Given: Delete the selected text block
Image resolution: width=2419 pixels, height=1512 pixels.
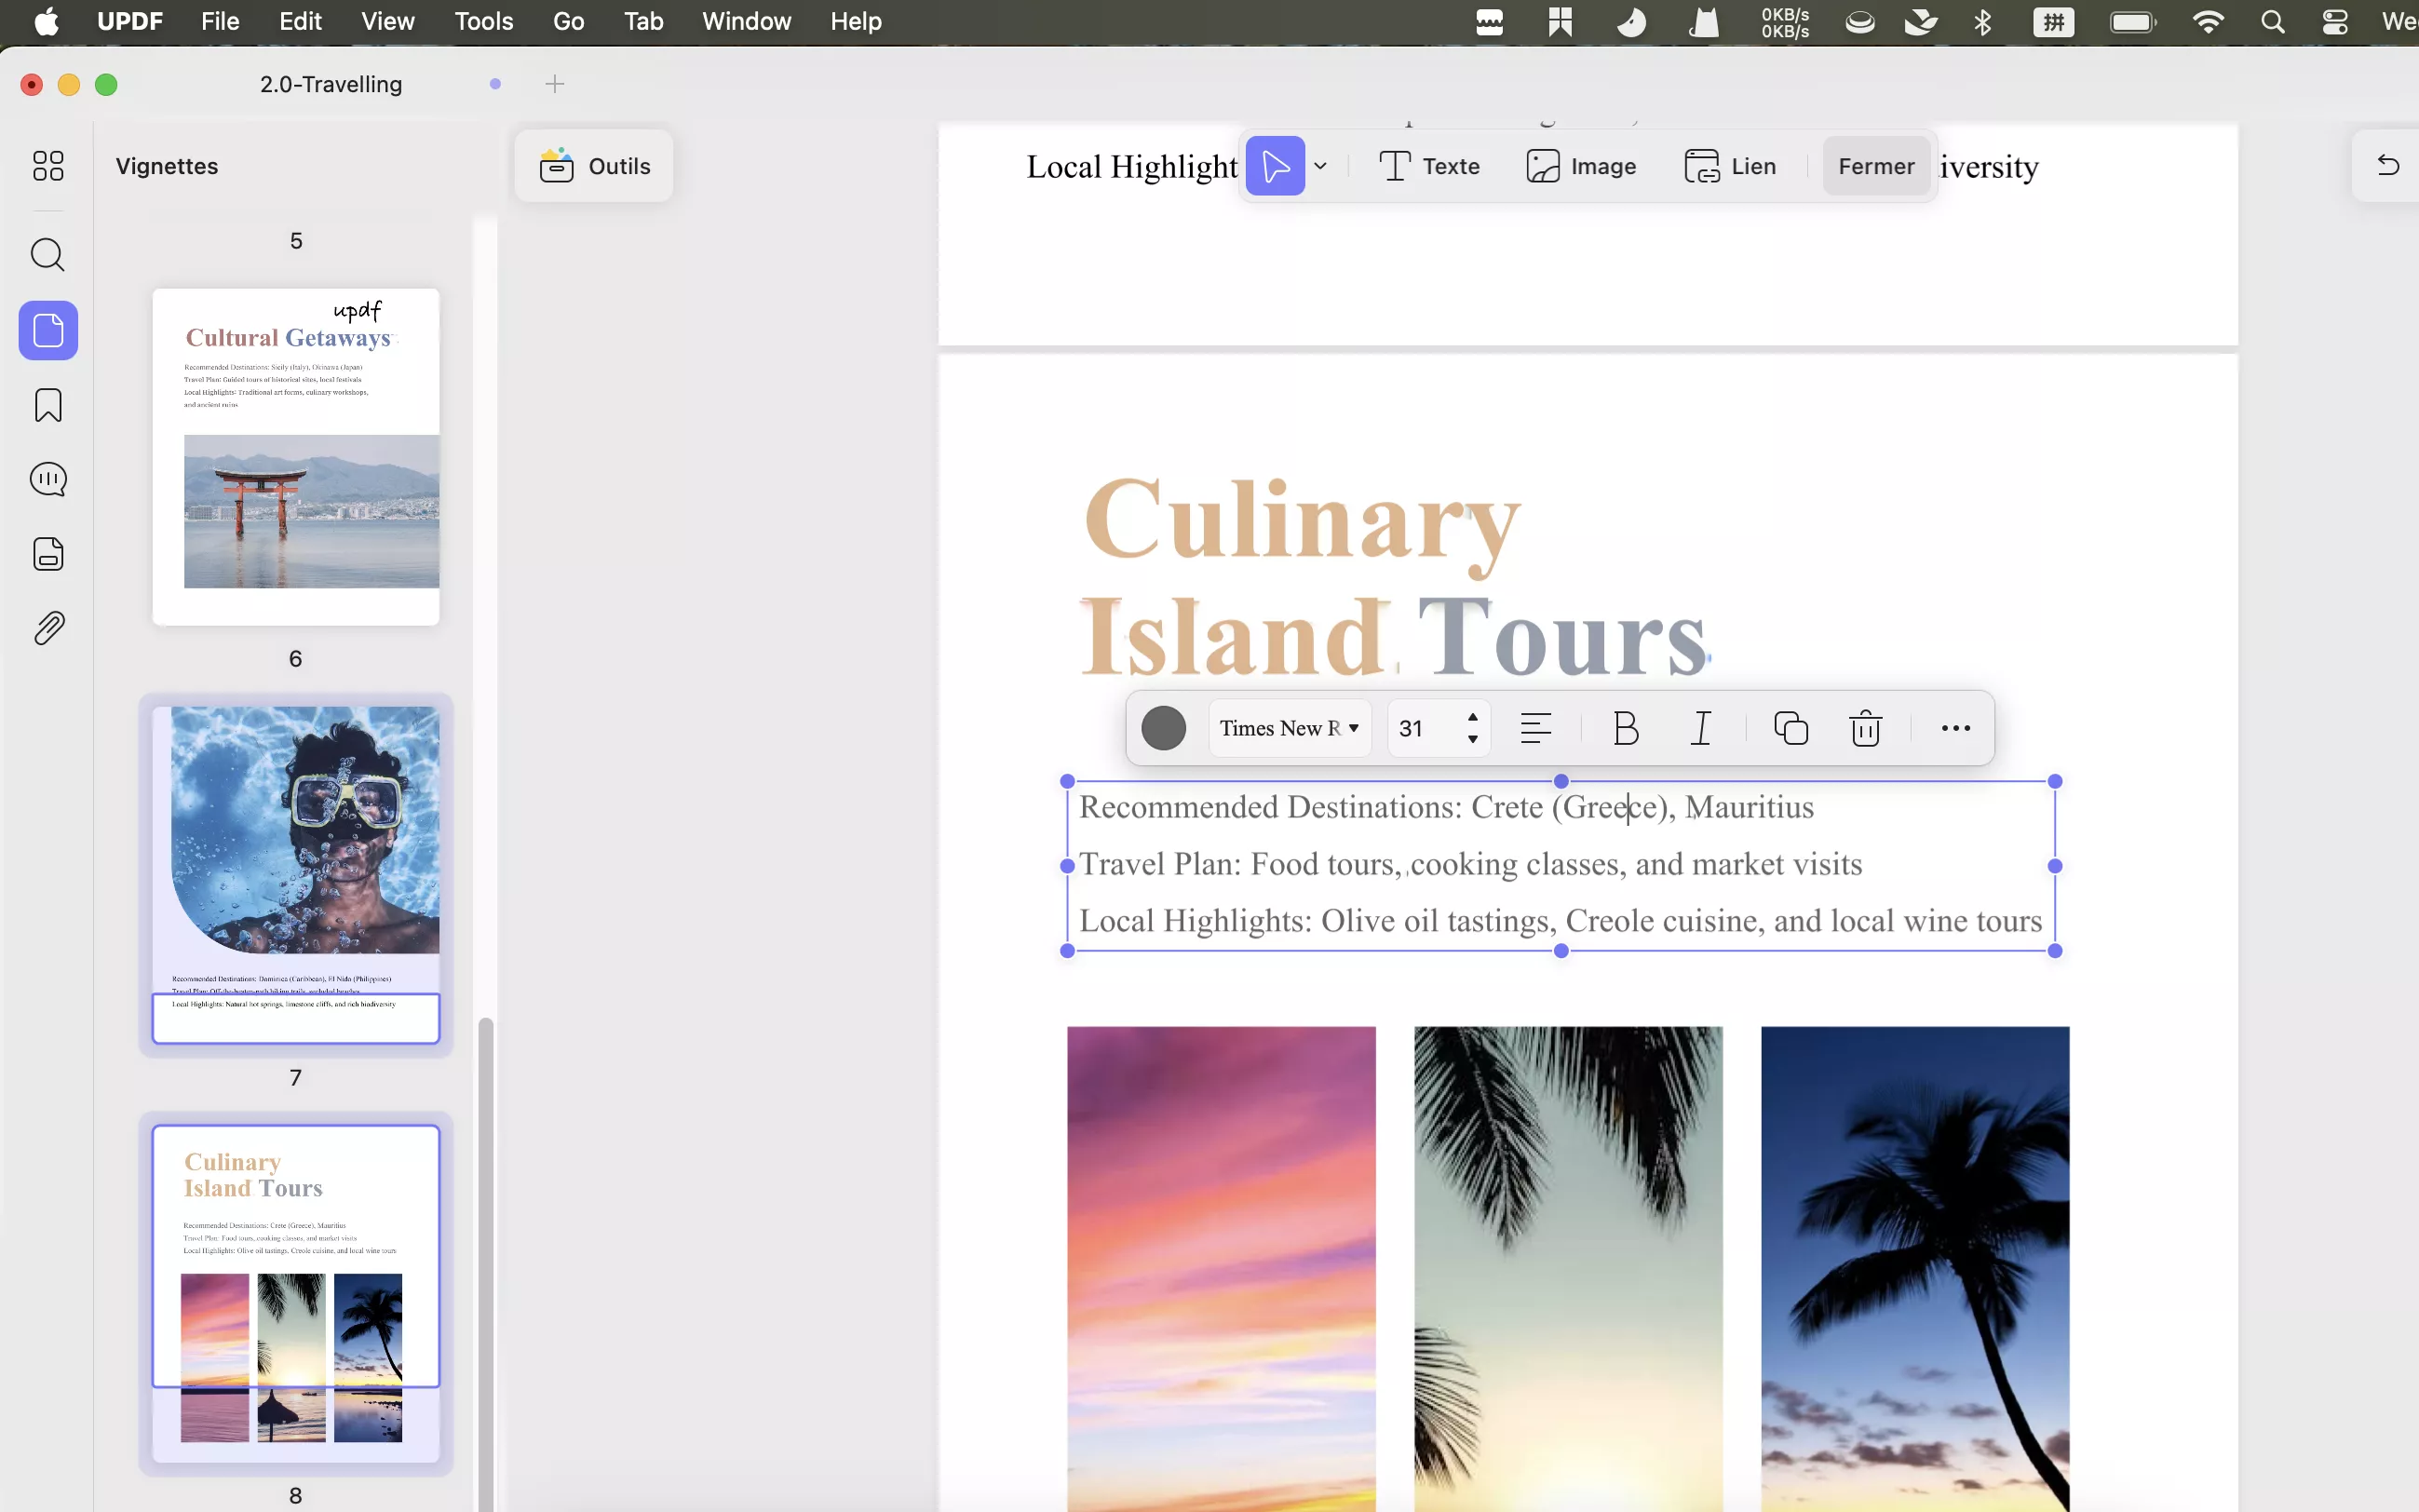Looking at the screenshot, I should point(1866,728).
